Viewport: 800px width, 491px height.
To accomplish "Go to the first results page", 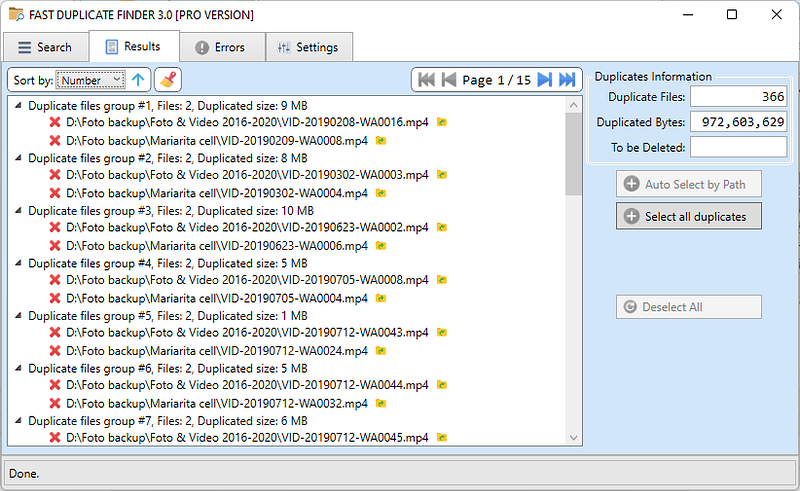I will click(x=426, y=80).
